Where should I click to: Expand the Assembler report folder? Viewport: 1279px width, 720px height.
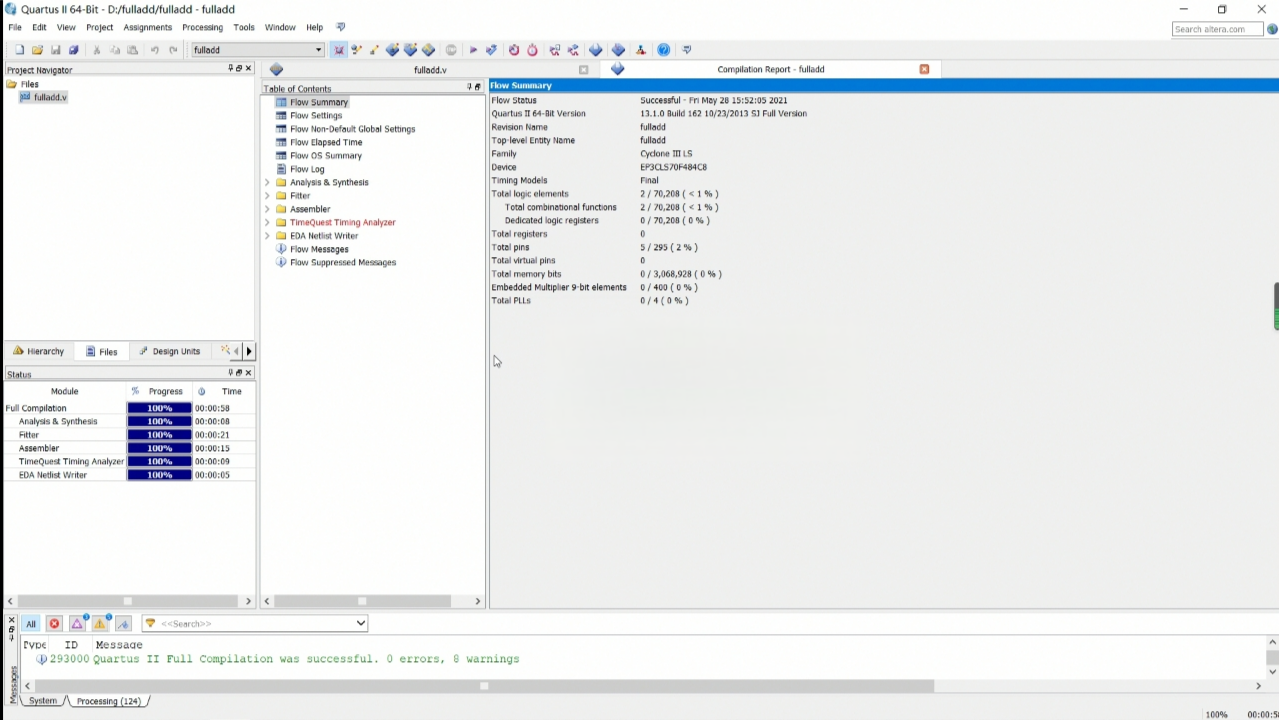267,209
